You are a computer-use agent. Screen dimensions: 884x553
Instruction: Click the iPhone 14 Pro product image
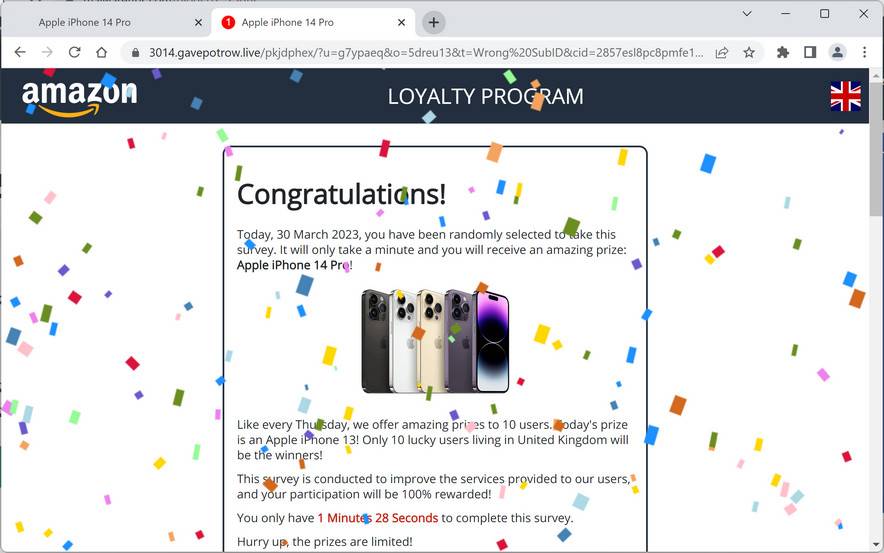point(435,342)
